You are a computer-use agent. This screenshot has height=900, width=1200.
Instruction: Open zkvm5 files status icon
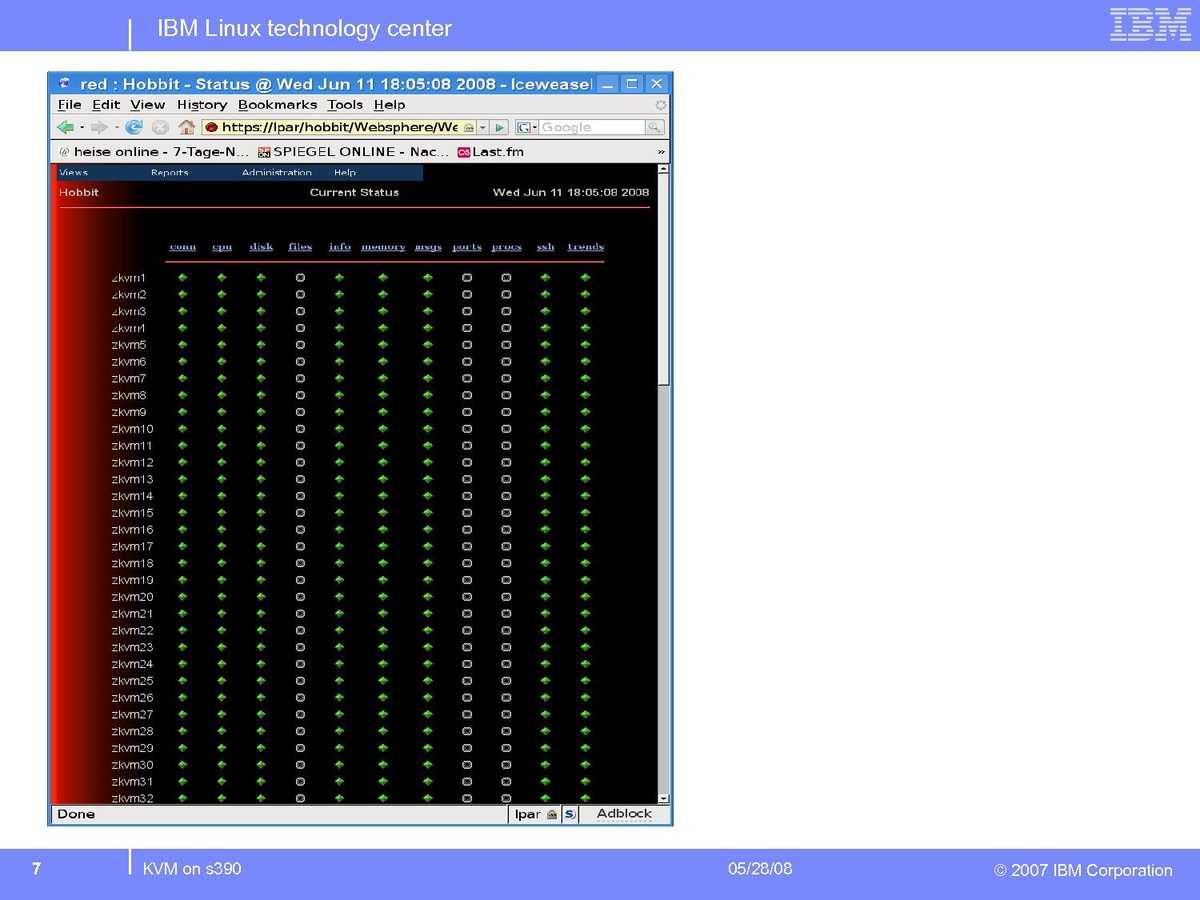pyautogui.click(x=300, y=345)
